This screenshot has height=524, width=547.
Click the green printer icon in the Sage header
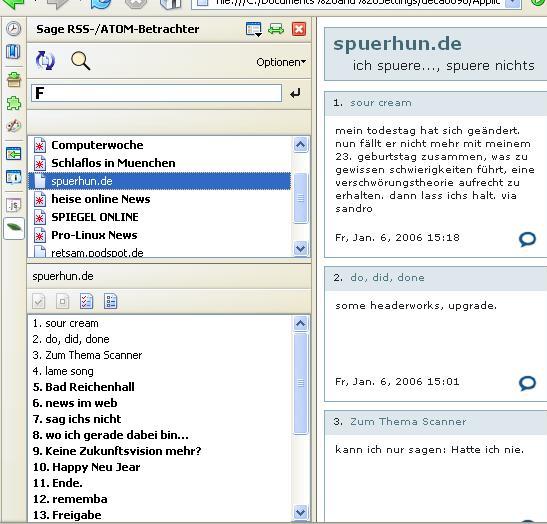276,29
